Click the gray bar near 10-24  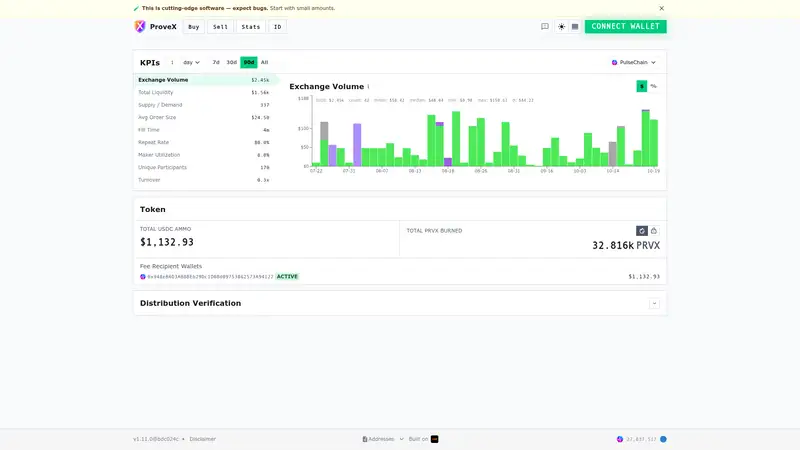click(613, 154)
